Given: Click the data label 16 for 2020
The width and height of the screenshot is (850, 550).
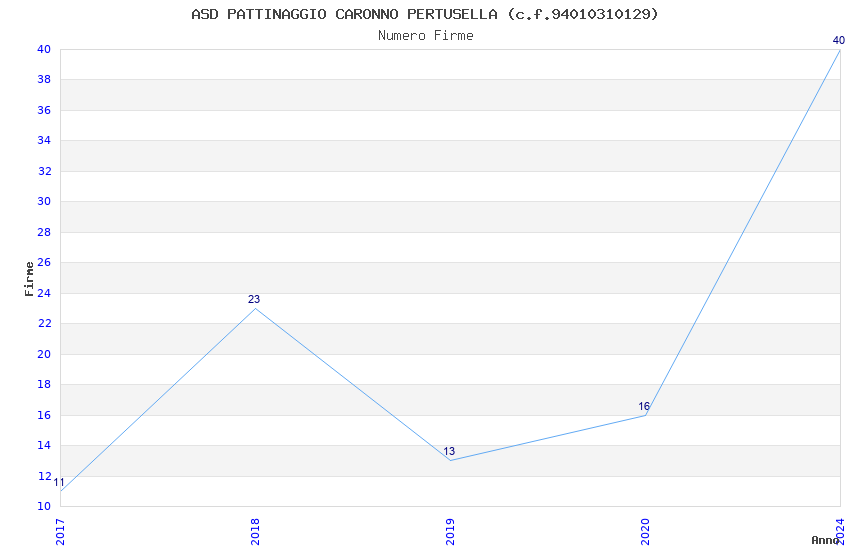Looking at the screenshot, I should (643, 406).
